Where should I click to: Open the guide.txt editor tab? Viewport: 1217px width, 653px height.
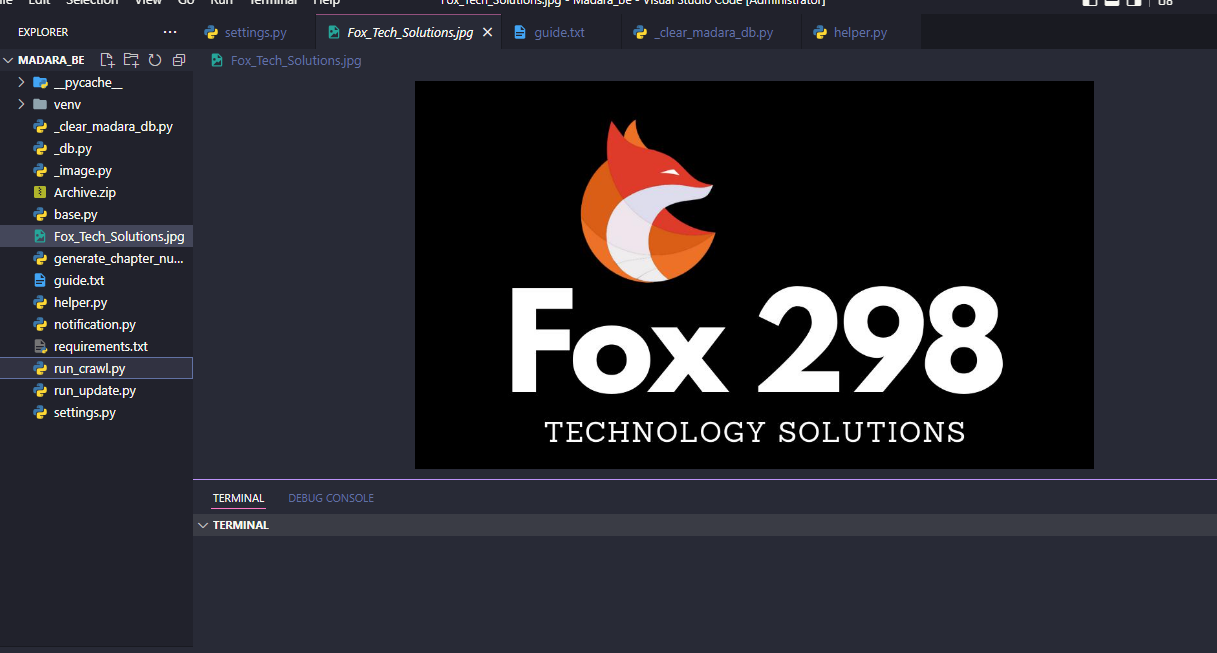[x=560, y=33]
